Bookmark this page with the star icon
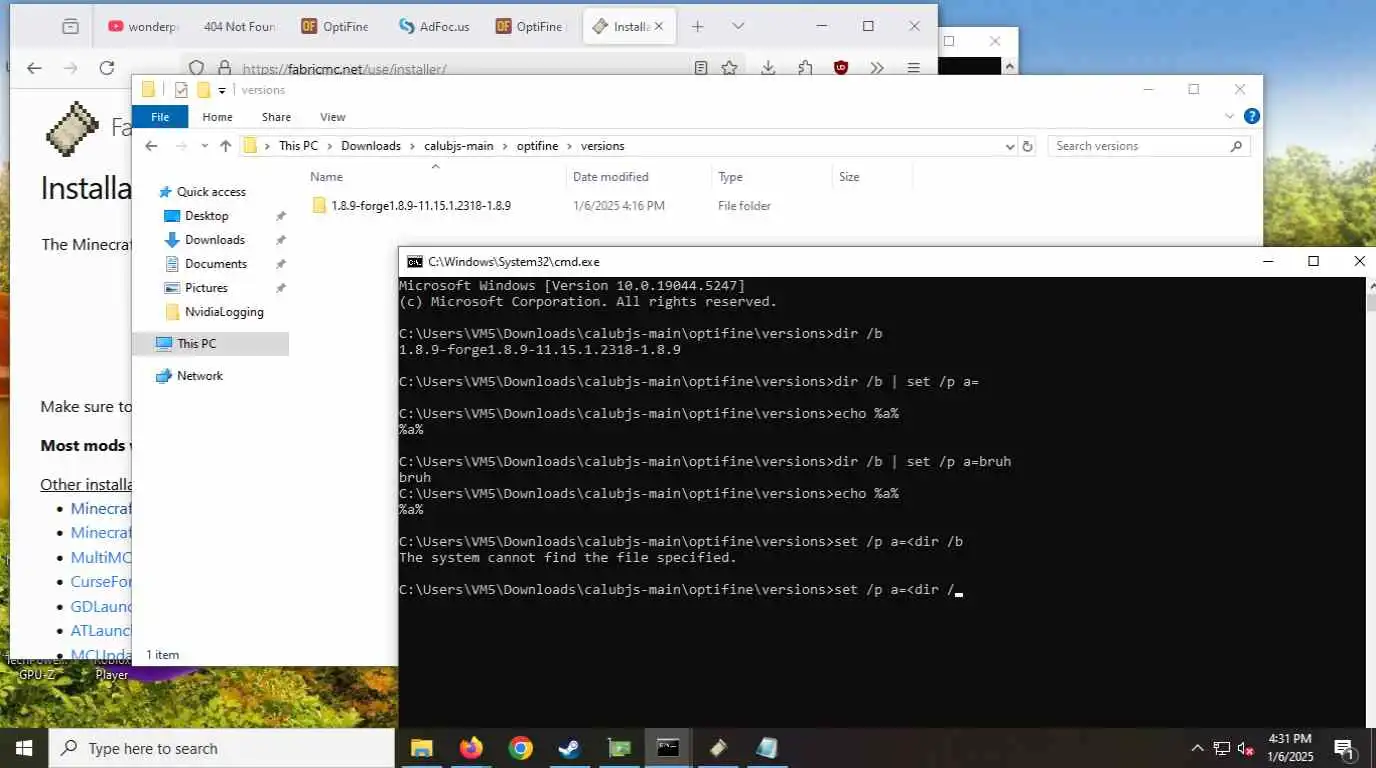The width and height of the screenshot is (1376, 768). pos(730,68)
